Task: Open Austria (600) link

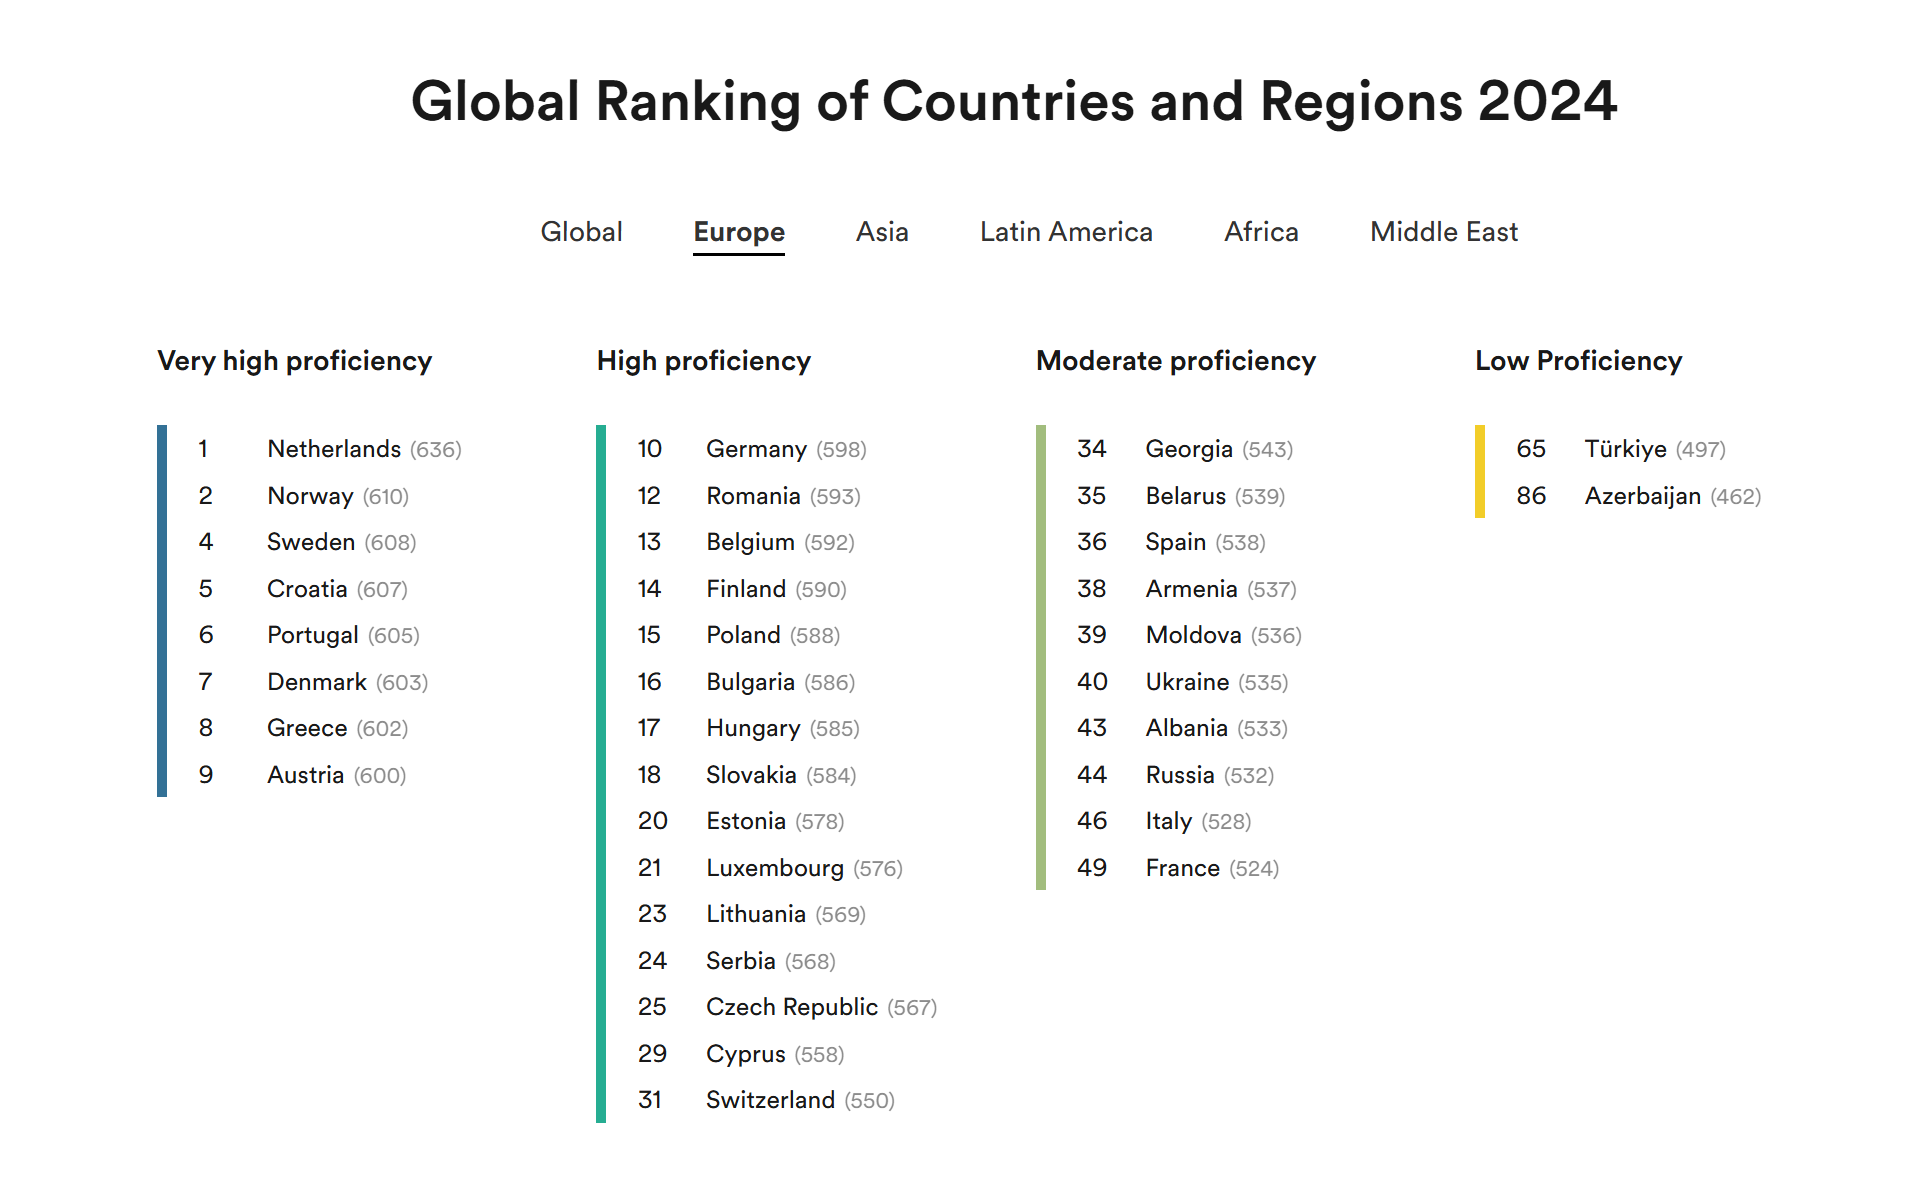Action: click(336, 775)
